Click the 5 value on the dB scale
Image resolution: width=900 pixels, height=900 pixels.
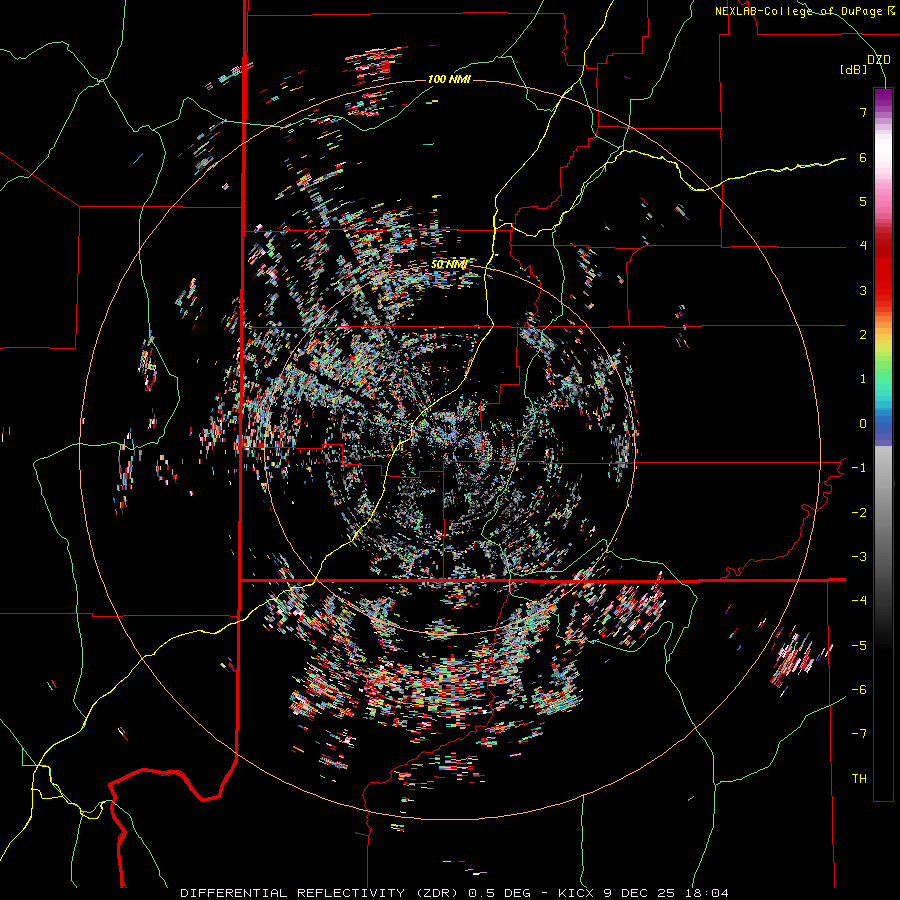click(x=863, y=201)
